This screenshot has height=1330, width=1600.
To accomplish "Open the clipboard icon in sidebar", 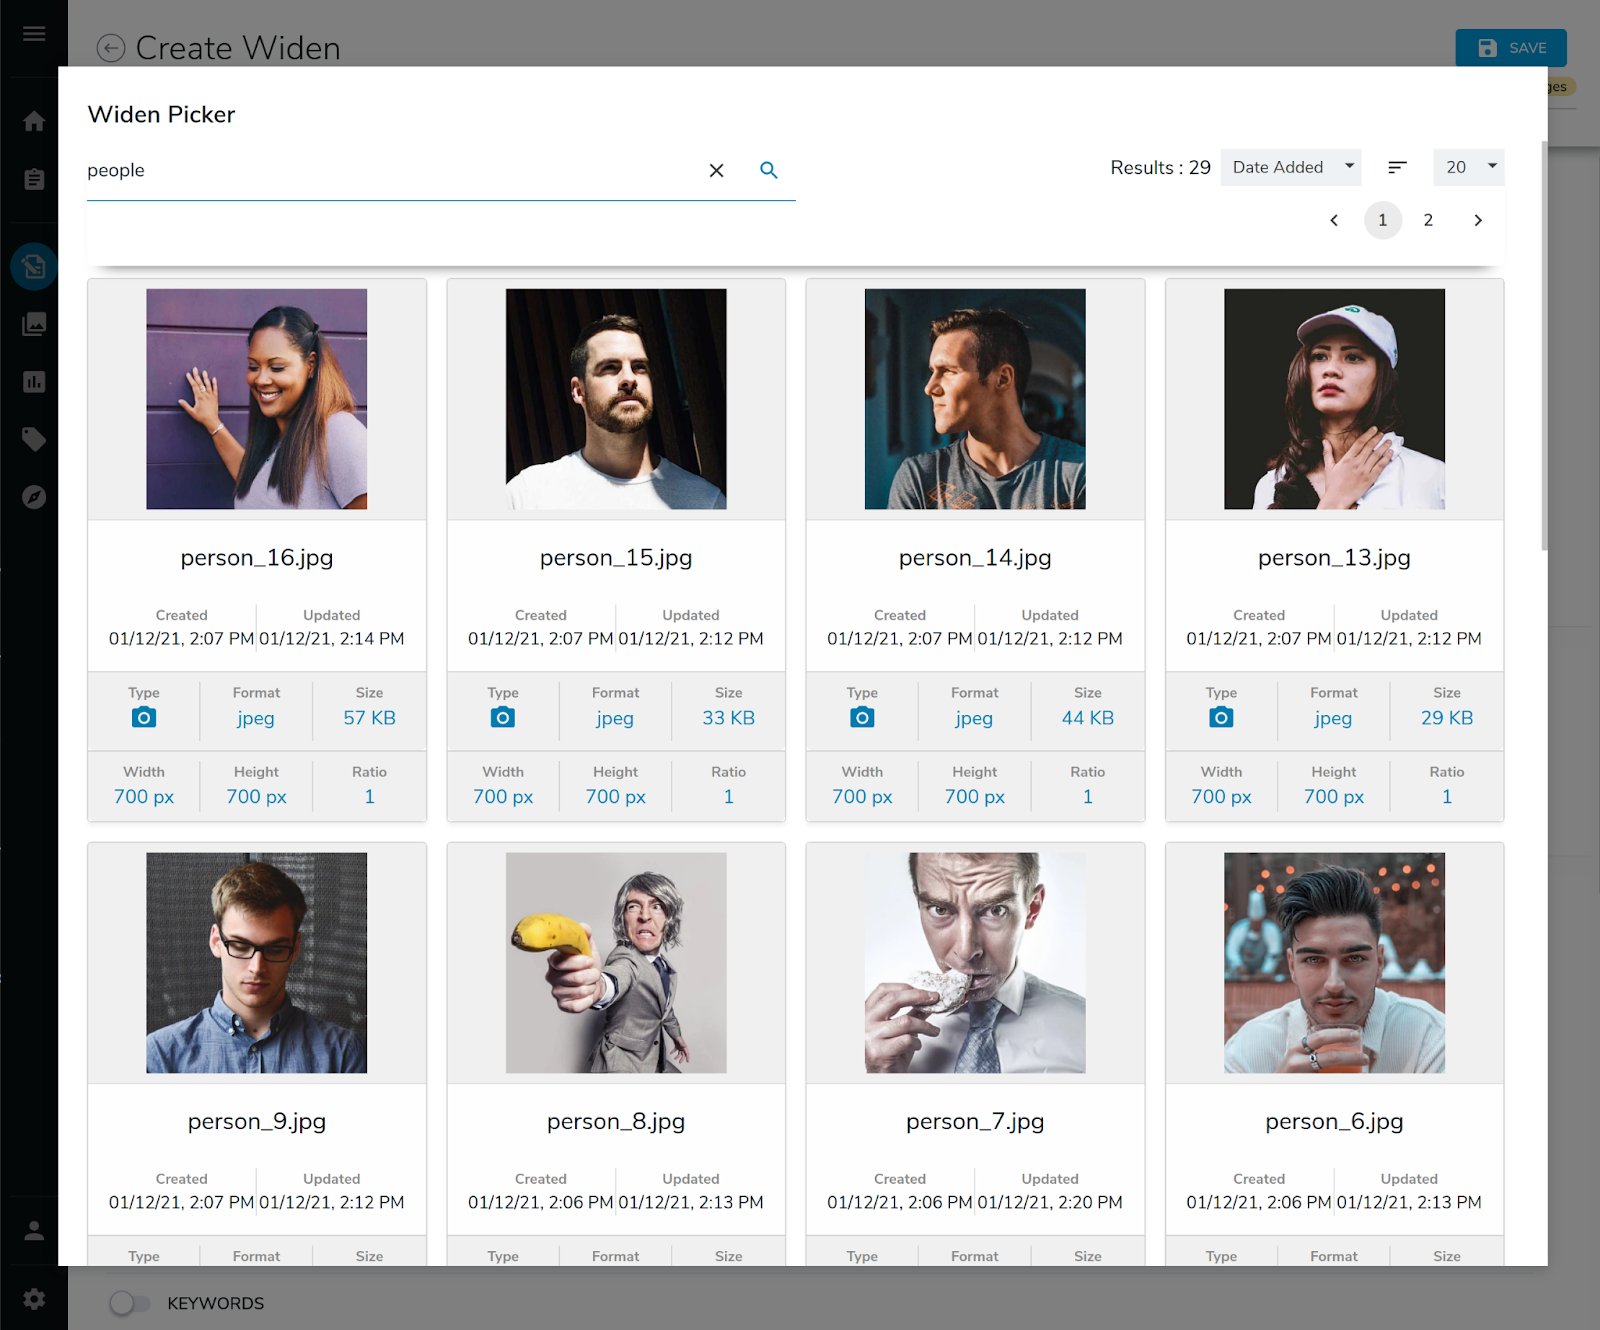I will click(x=34, y=180).
